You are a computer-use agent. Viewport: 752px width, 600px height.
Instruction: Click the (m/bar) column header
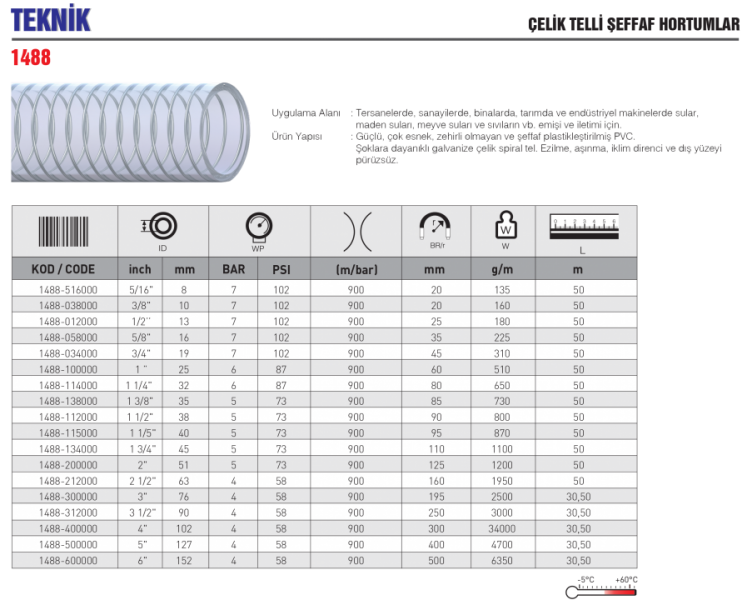coord(355,269)
